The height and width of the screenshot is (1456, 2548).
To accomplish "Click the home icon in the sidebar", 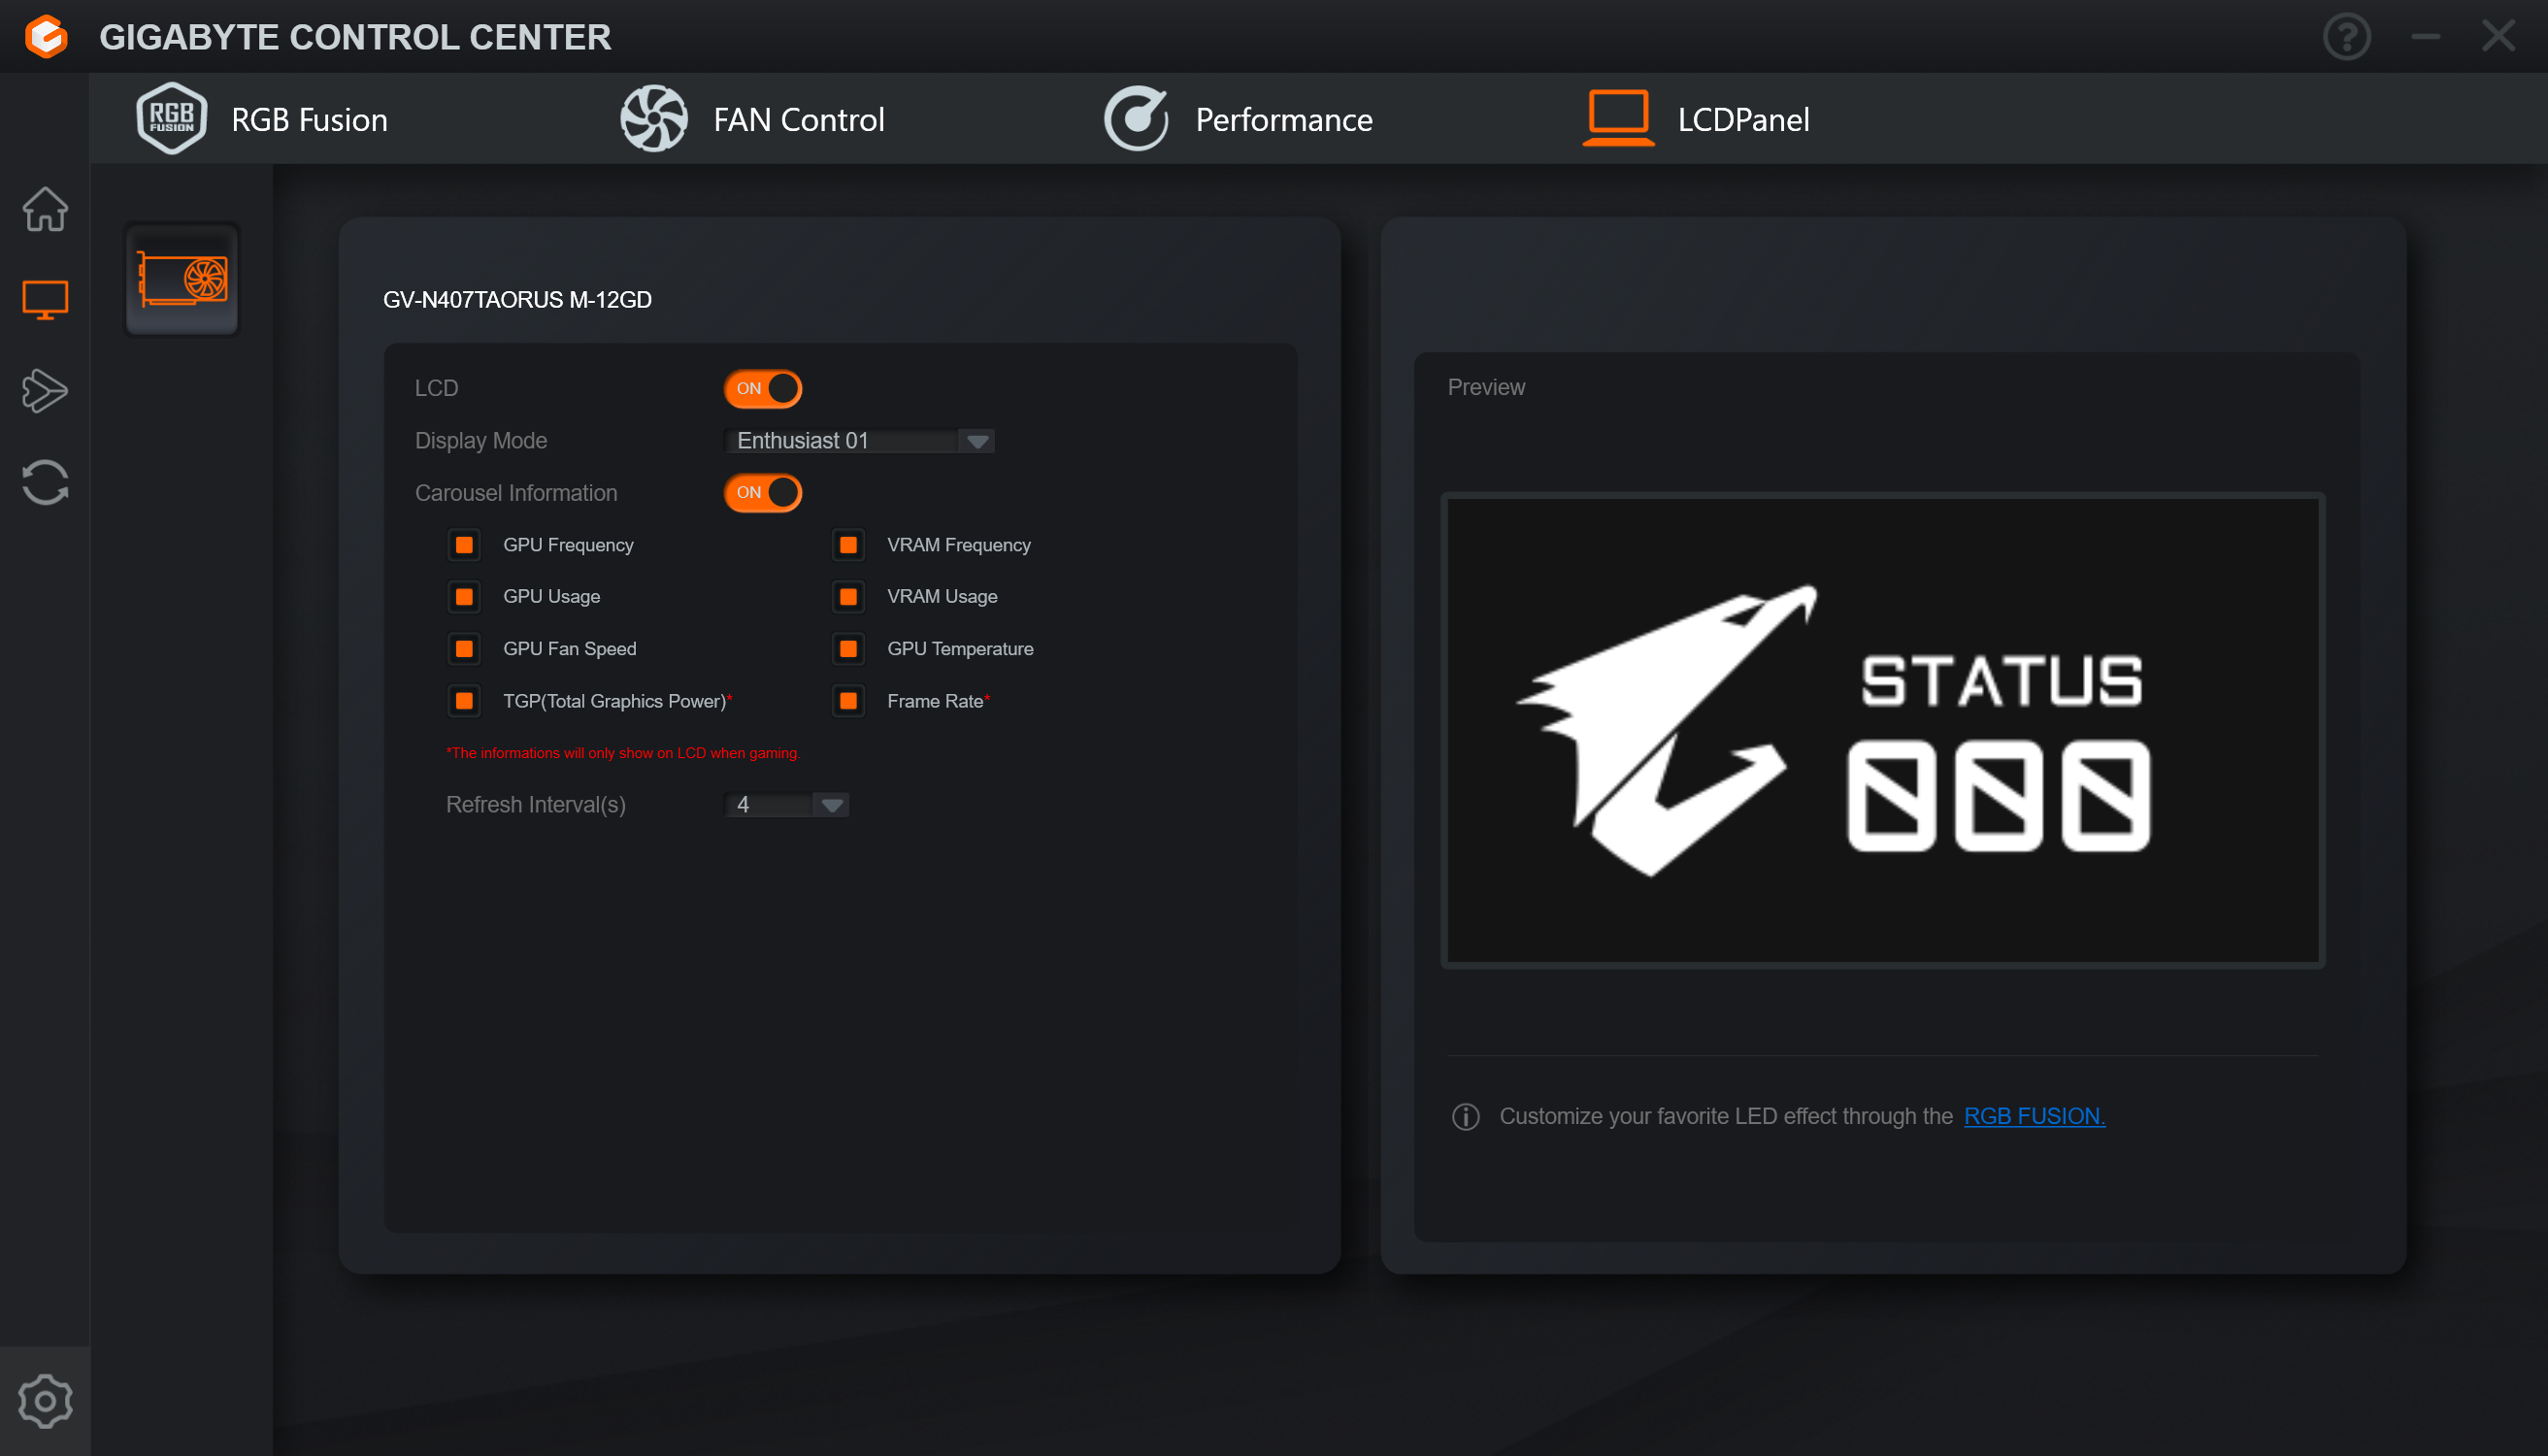I will click(45, 209).
